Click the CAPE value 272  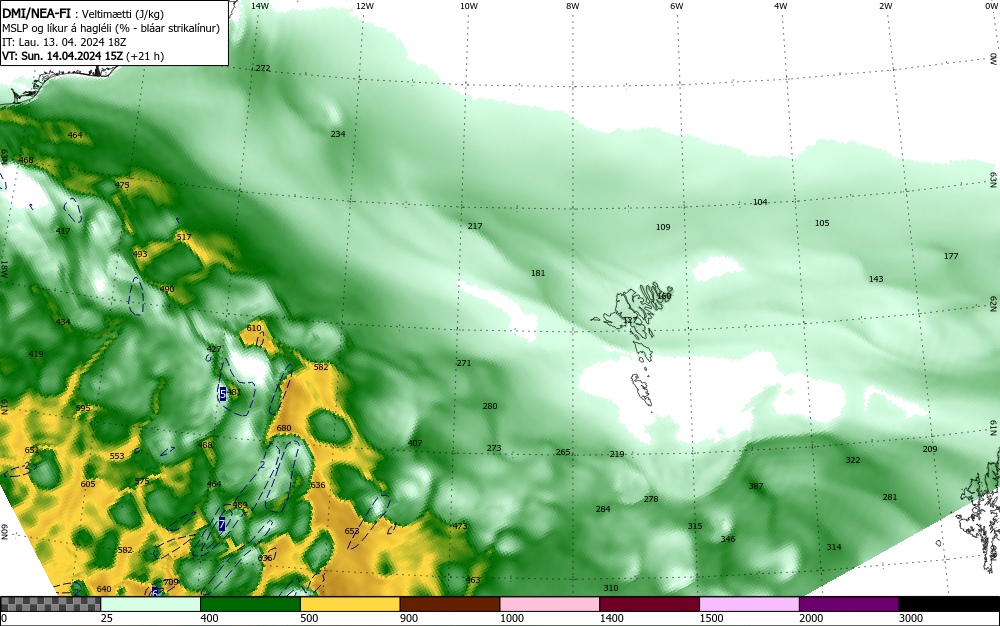263,68
